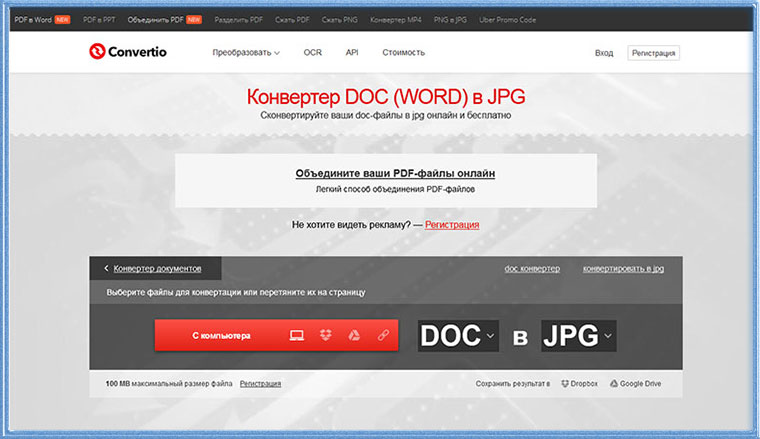Click the URL link upload icon
This screenshot has width=760, height=439.
point(382,336)
